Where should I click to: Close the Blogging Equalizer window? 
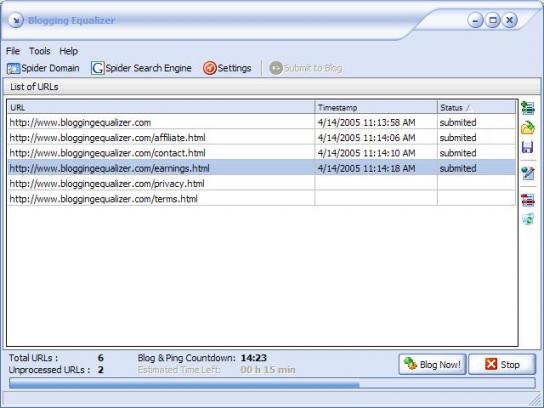coord(509,20)
